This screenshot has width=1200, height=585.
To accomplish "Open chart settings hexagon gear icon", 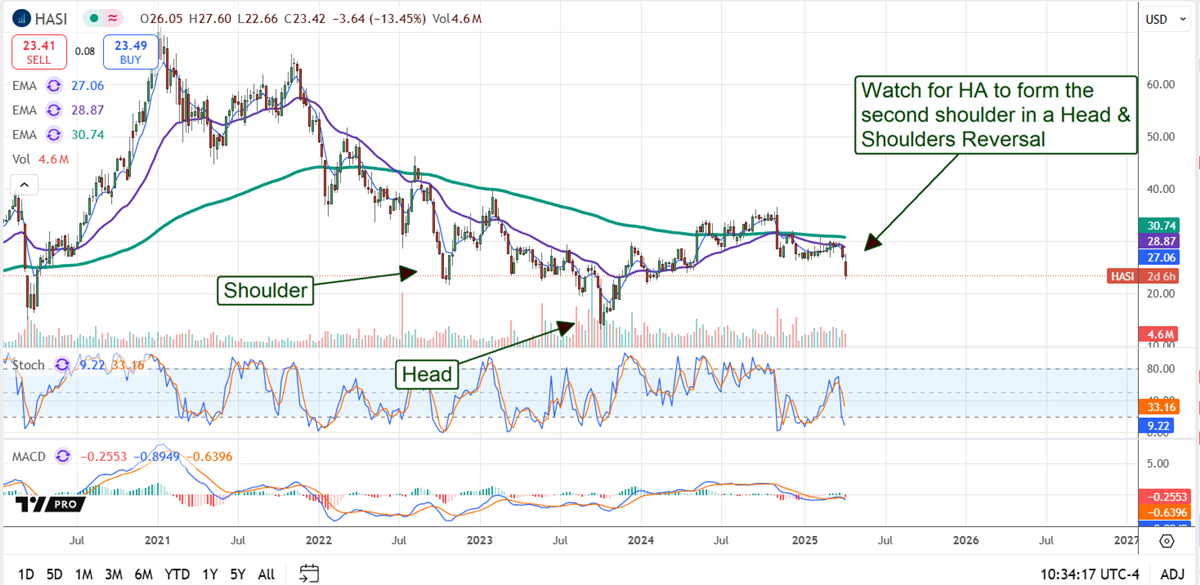I will tap(1167, 541).
